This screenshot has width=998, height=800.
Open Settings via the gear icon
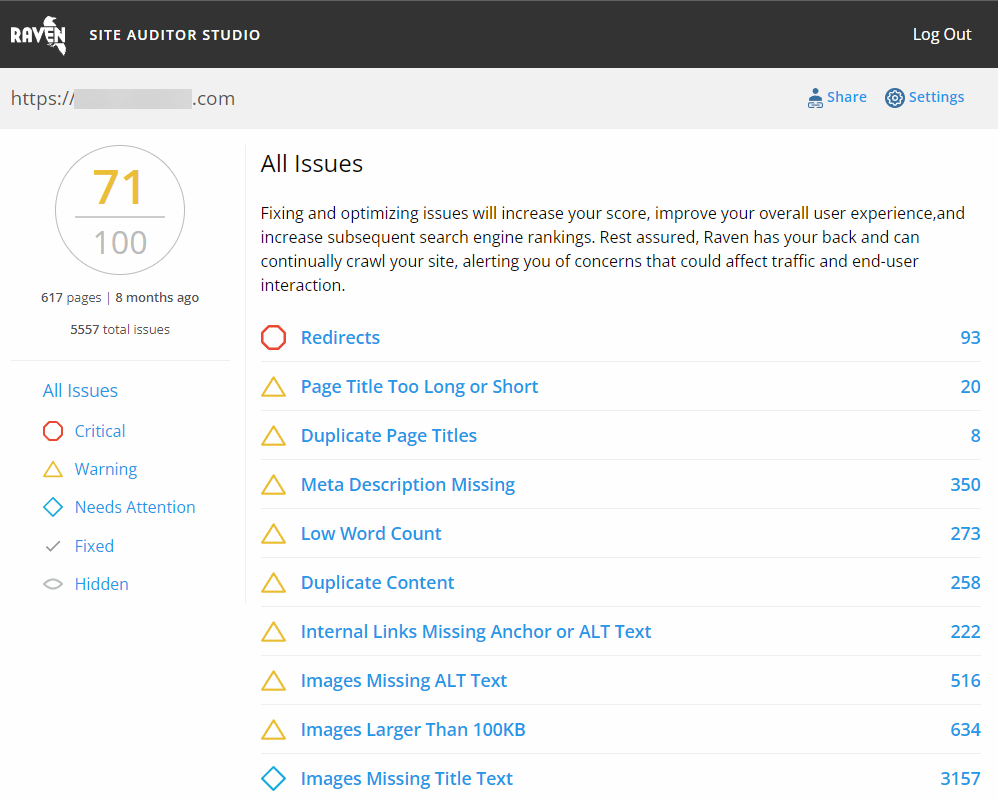point(894,98)
